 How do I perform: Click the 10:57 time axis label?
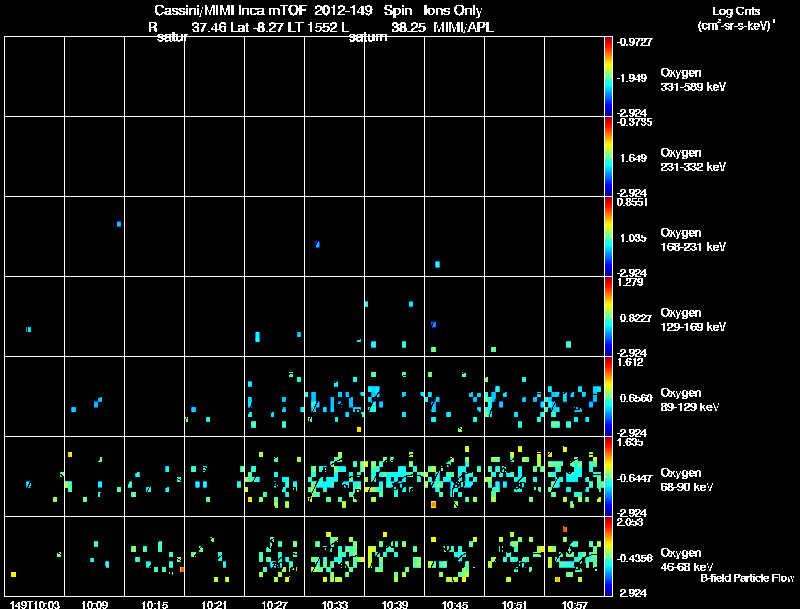pyautogui.click(x=574, y=604)
